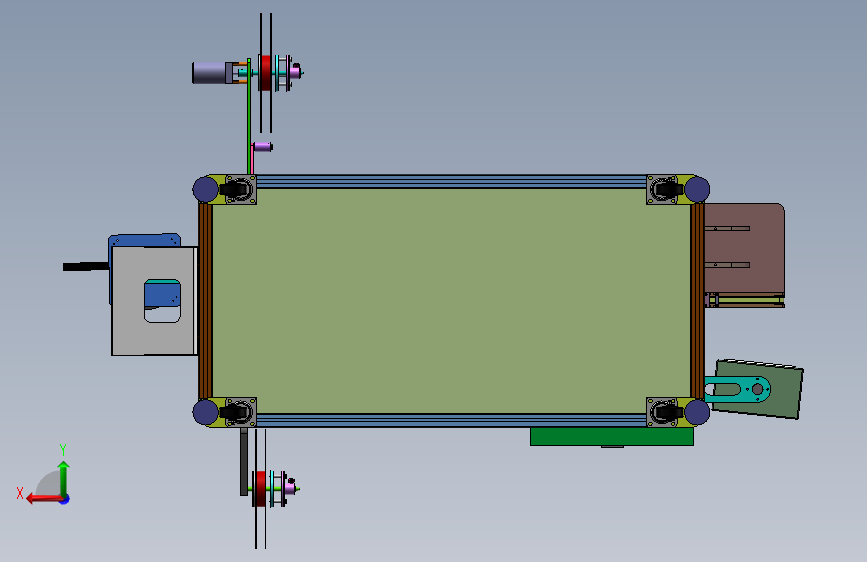Select the gray control box on left
The image size is (867, 562).
pos(154,301)
